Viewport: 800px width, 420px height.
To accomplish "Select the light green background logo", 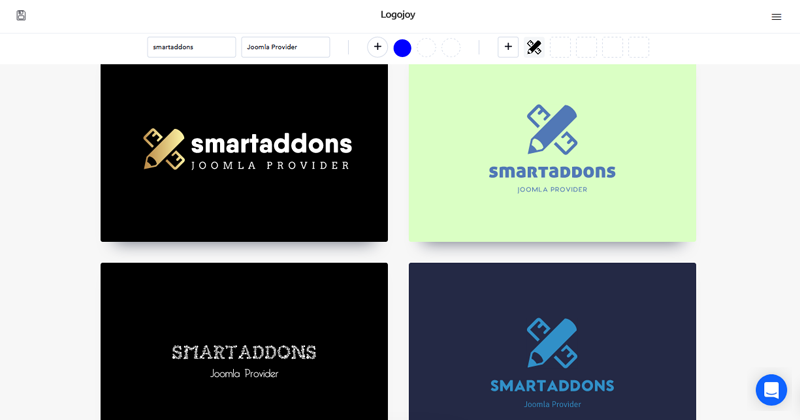I will tap(552, 153).
